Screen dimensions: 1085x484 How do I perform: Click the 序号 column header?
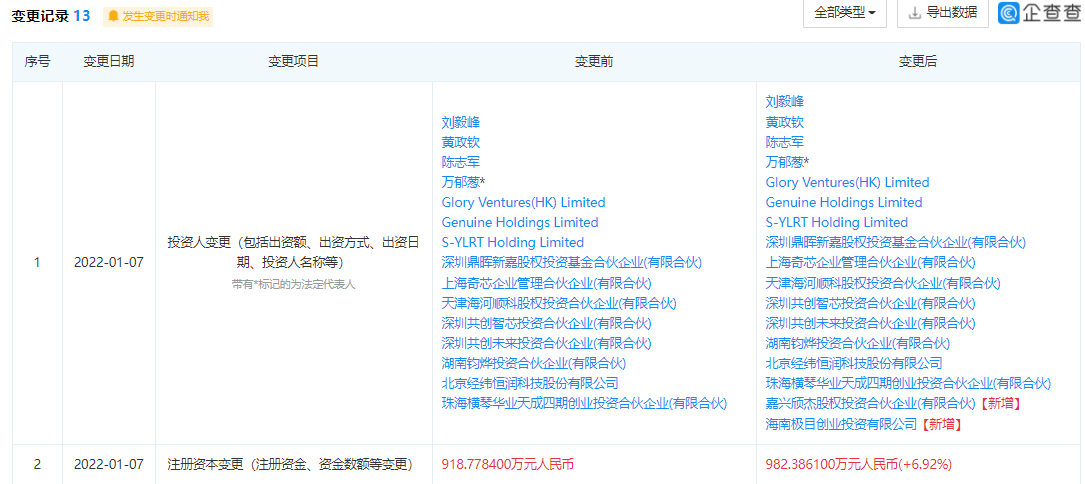pos(37,62)
